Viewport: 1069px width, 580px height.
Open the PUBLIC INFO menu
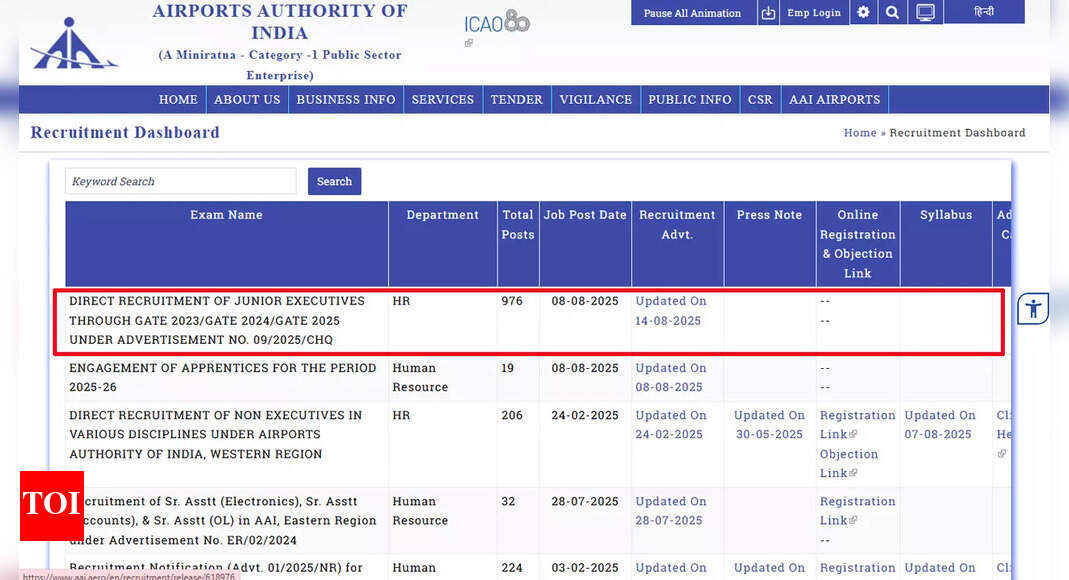[689, 100]
